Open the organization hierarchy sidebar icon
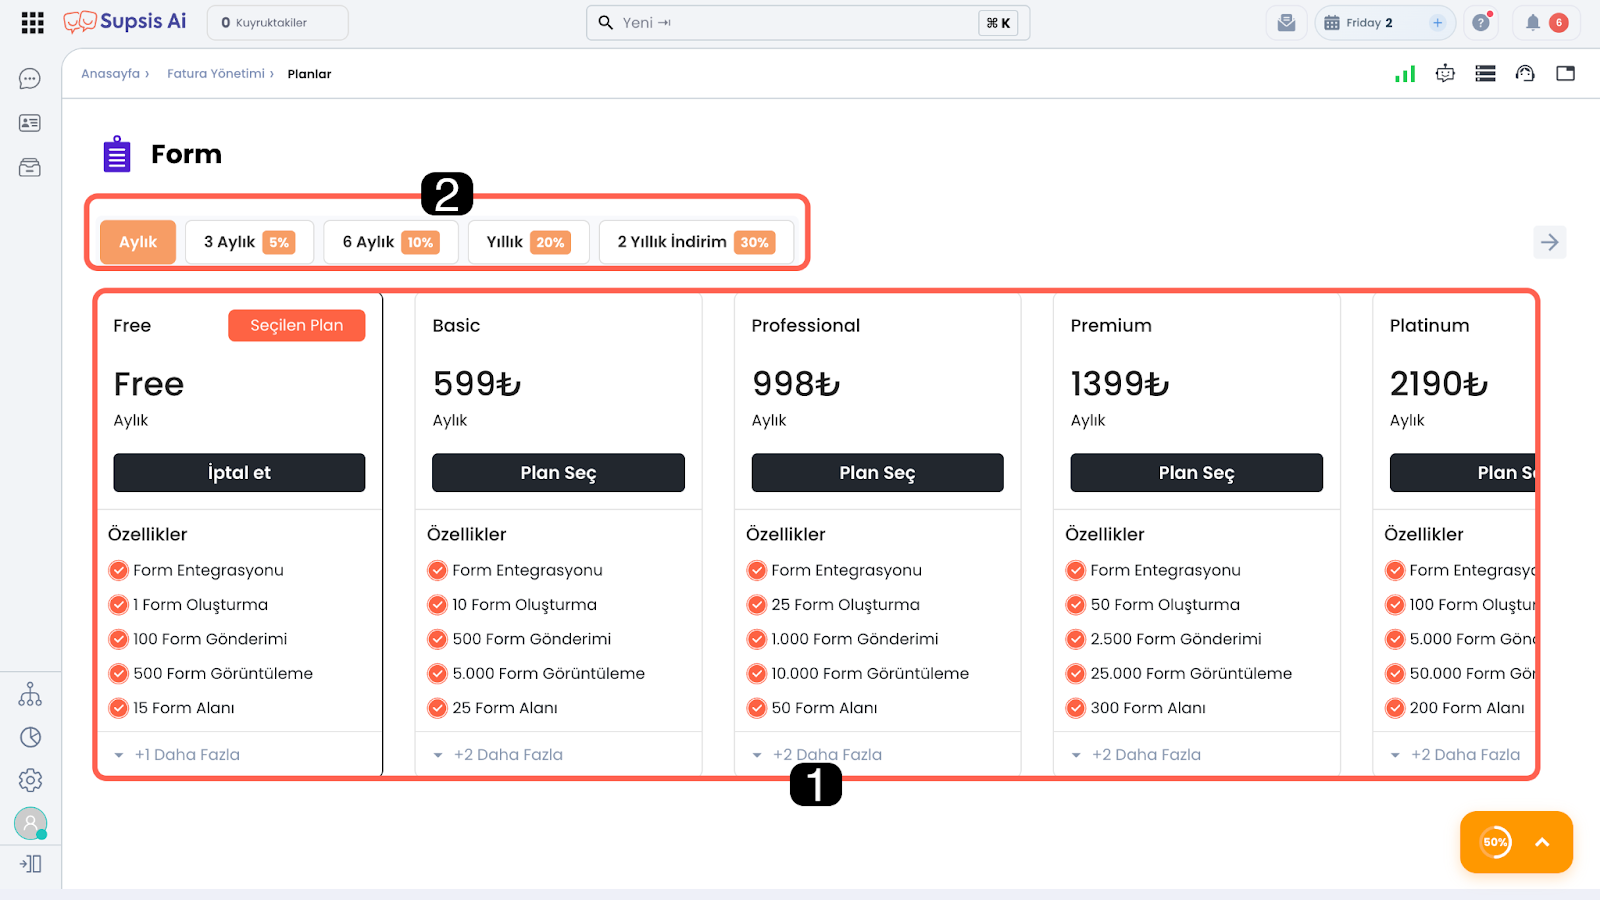The image size is (1600, 900). (30, 694)
